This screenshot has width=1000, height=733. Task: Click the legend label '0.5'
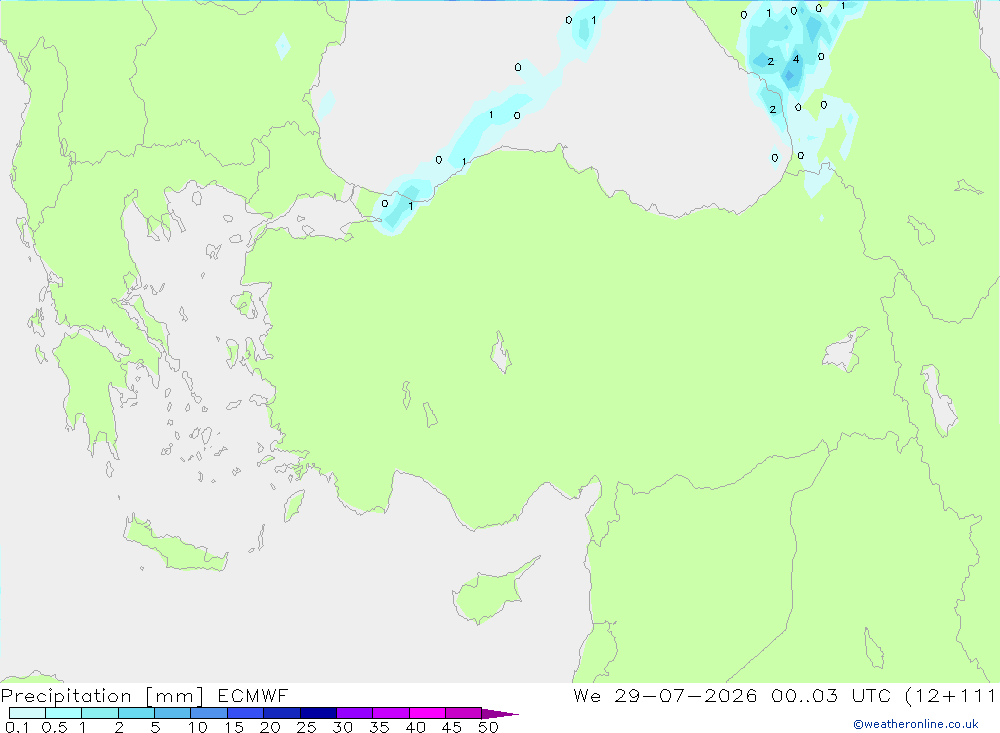point(54,727)
